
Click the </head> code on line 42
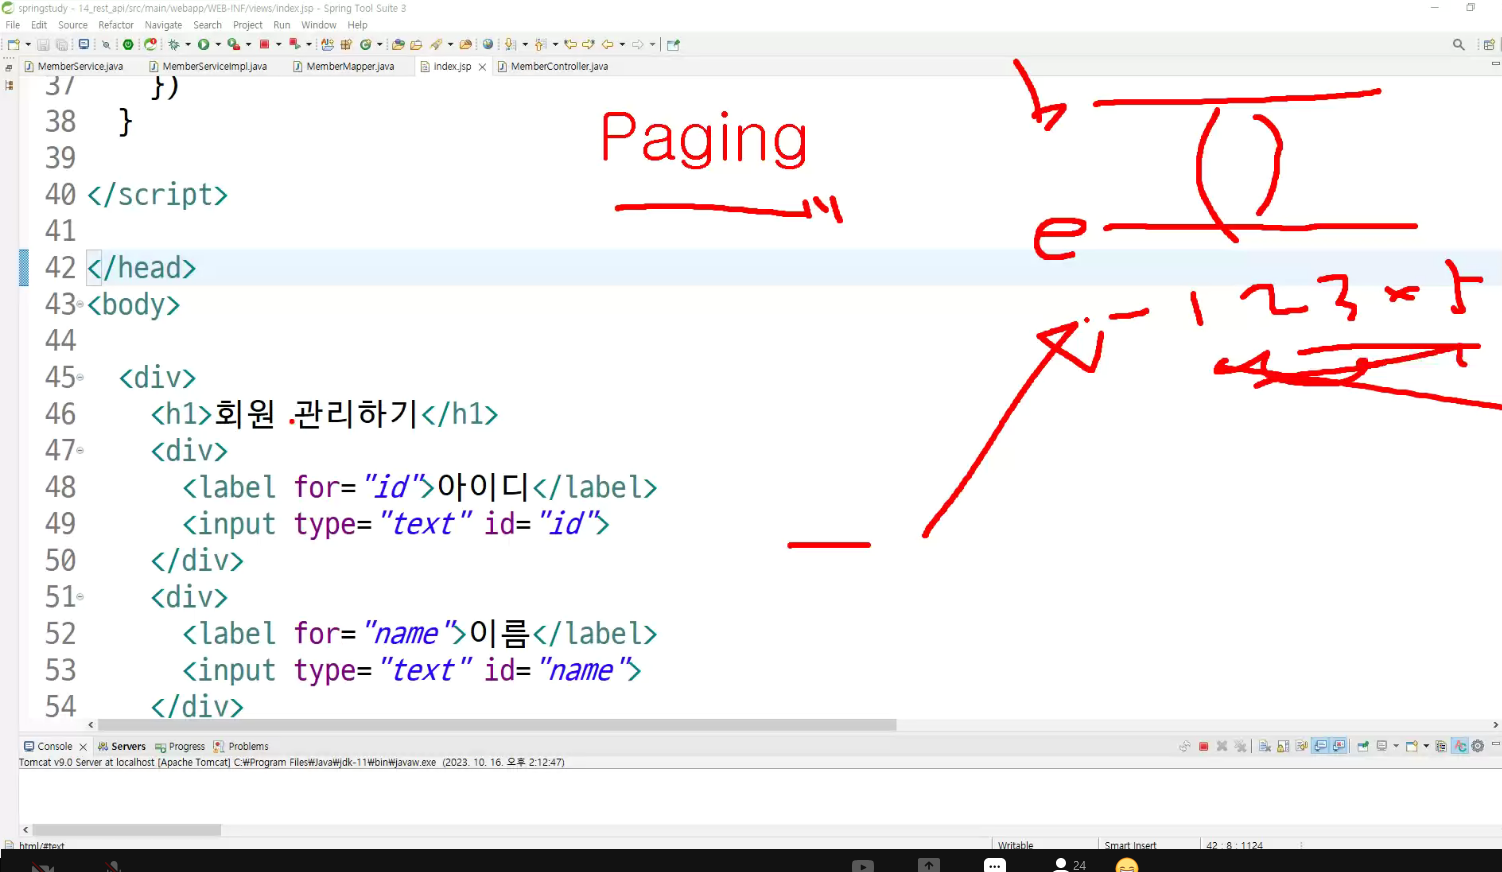[141, 268]
